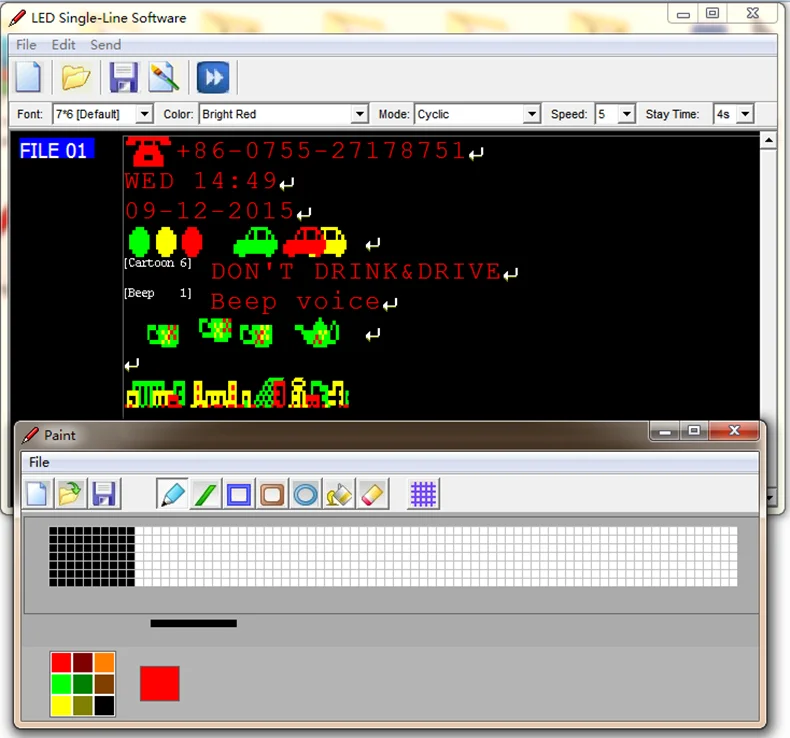Click the [Beep 1] tag in editor
Screen dimensions: 790x738
pyautogui.click(x=158, y=293)
